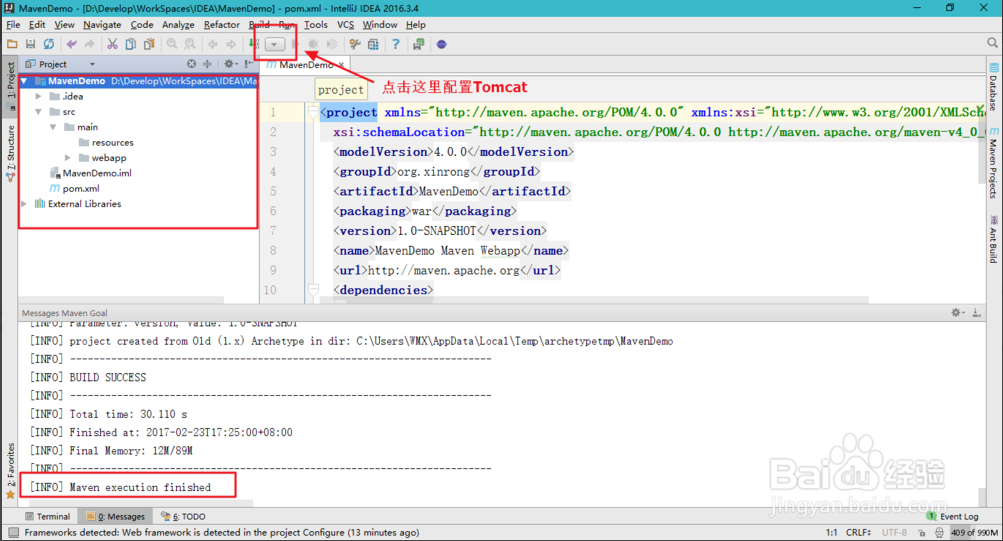The width and height of the screenshot is (1003, 541).
Task: Click the Undo arrow icon
Action: click(71, 44)
